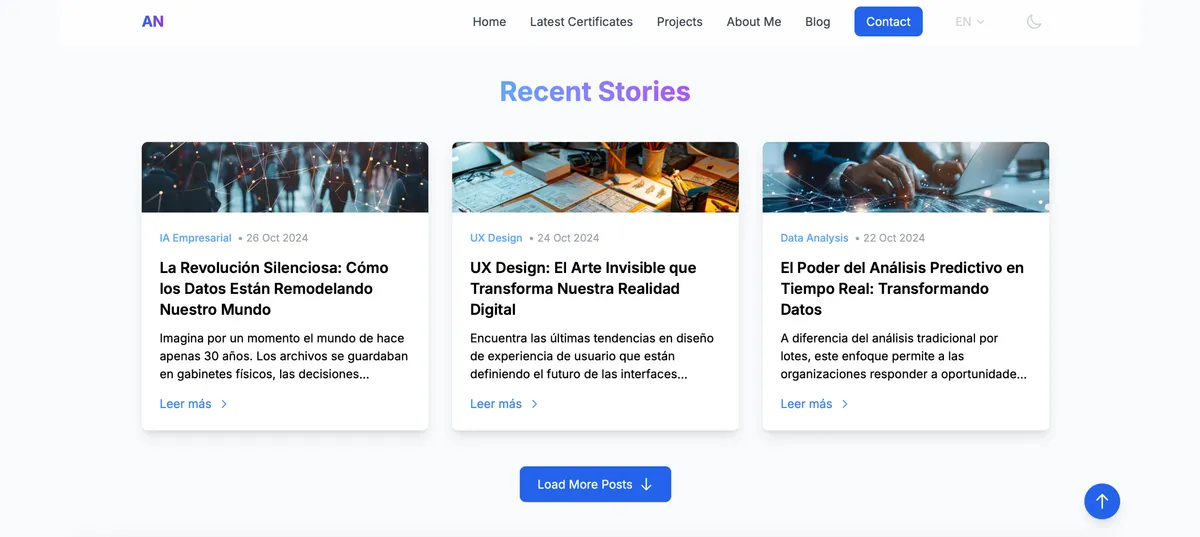Viewport: 1200px width, 537px height.
Task: Click chevron next to Análisis Predictivo Leer más
Action: click(x=845, y=404)
